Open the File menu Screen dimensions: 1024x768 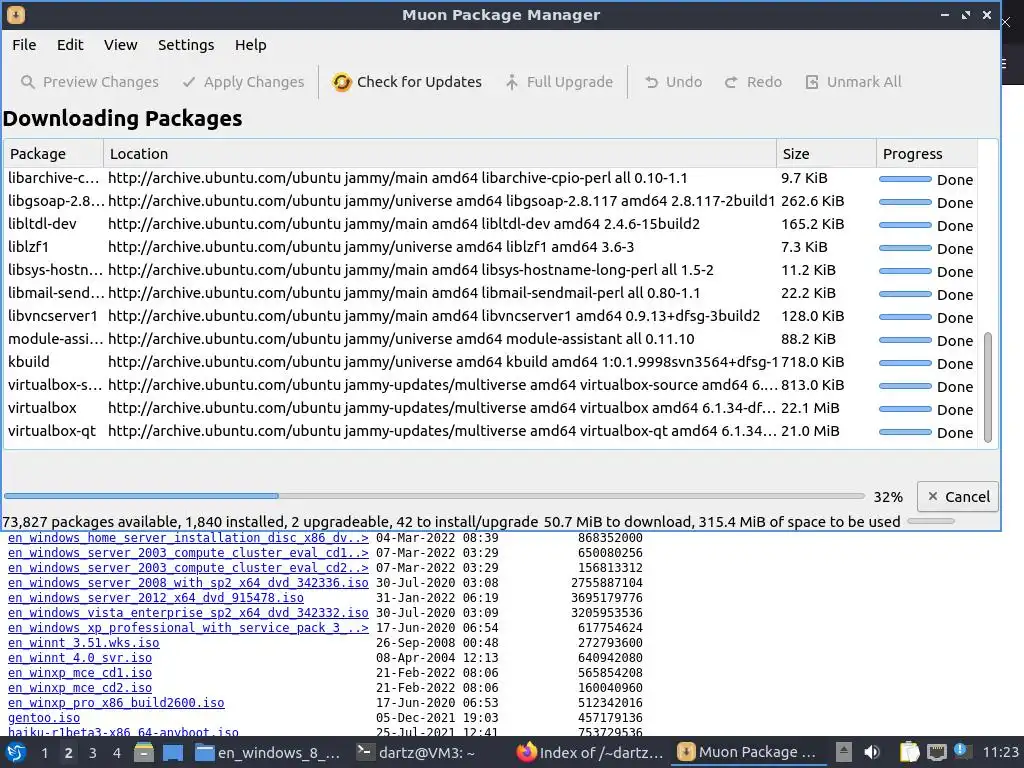[x=24, y=45]
